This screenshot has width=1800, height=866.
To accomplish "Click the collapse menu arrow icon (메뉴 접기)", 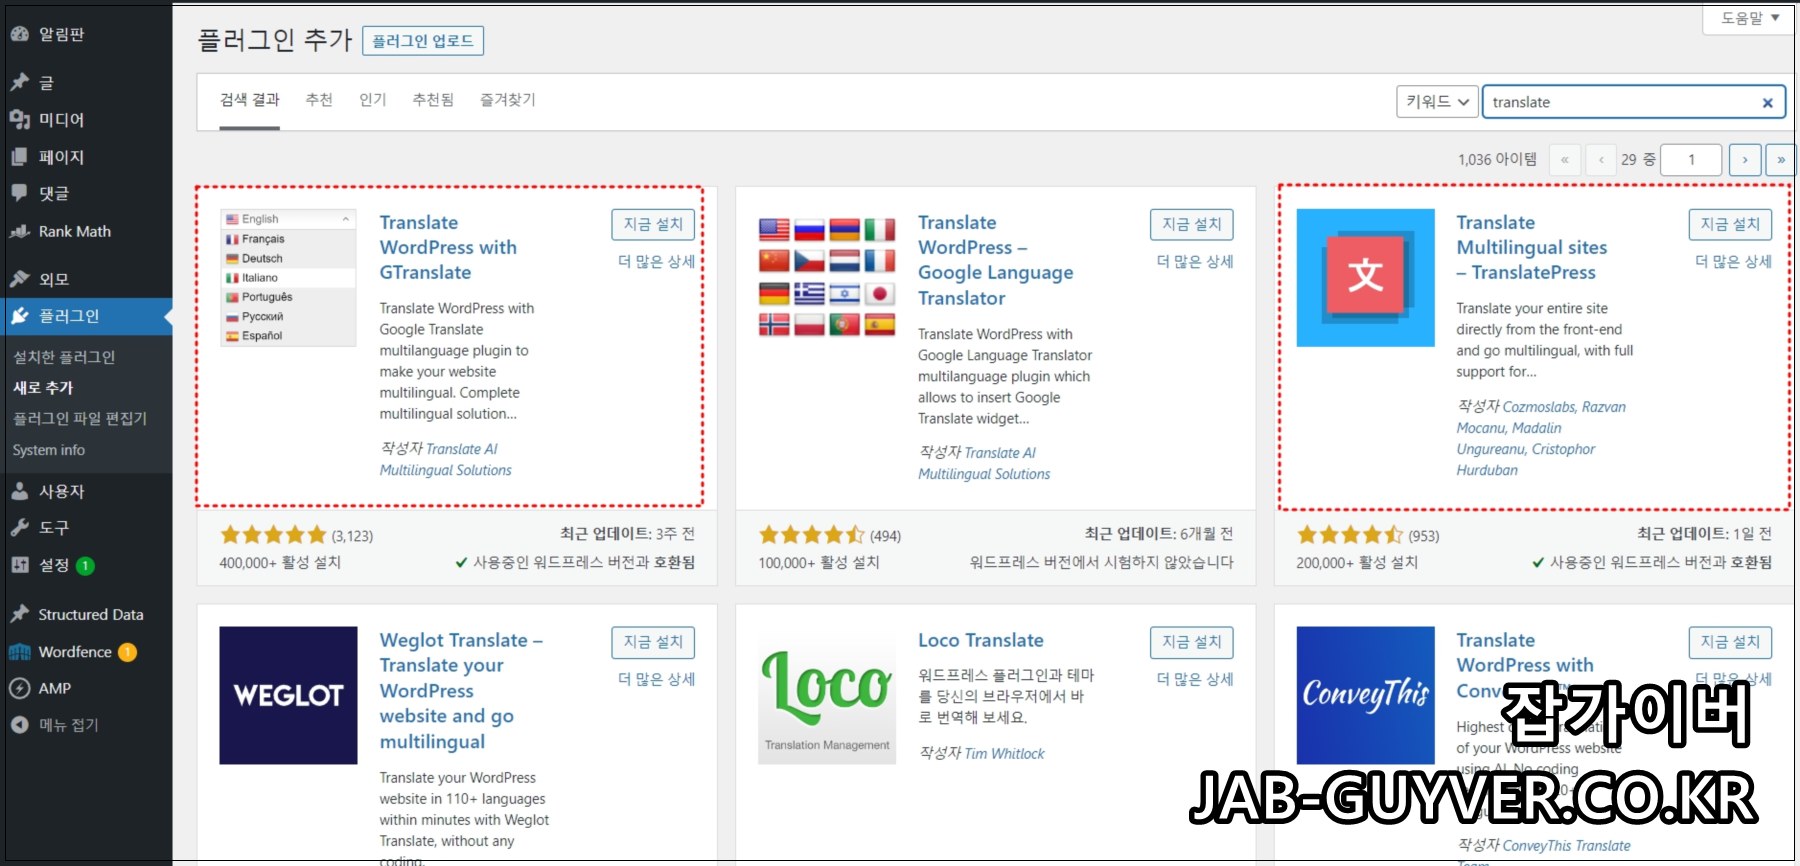I will (x=19, y=725).
